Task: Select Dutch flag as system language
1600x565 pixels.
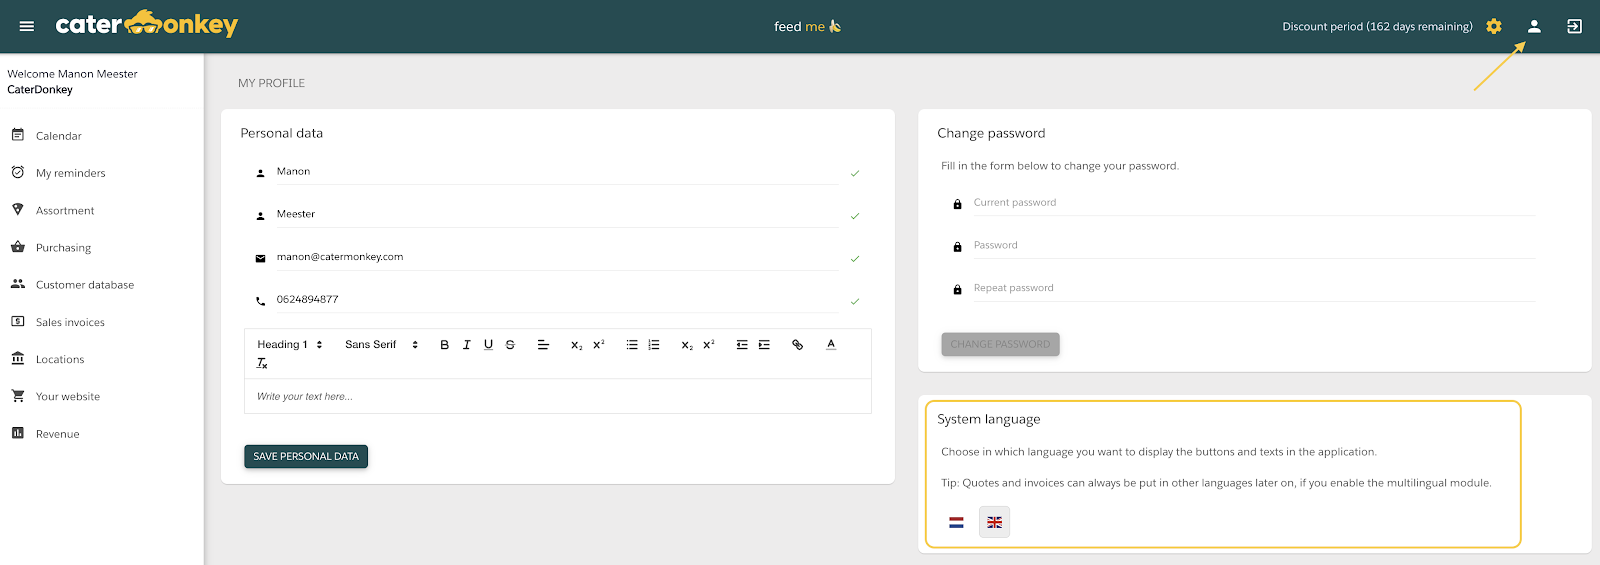Action: tap(956, 522)
